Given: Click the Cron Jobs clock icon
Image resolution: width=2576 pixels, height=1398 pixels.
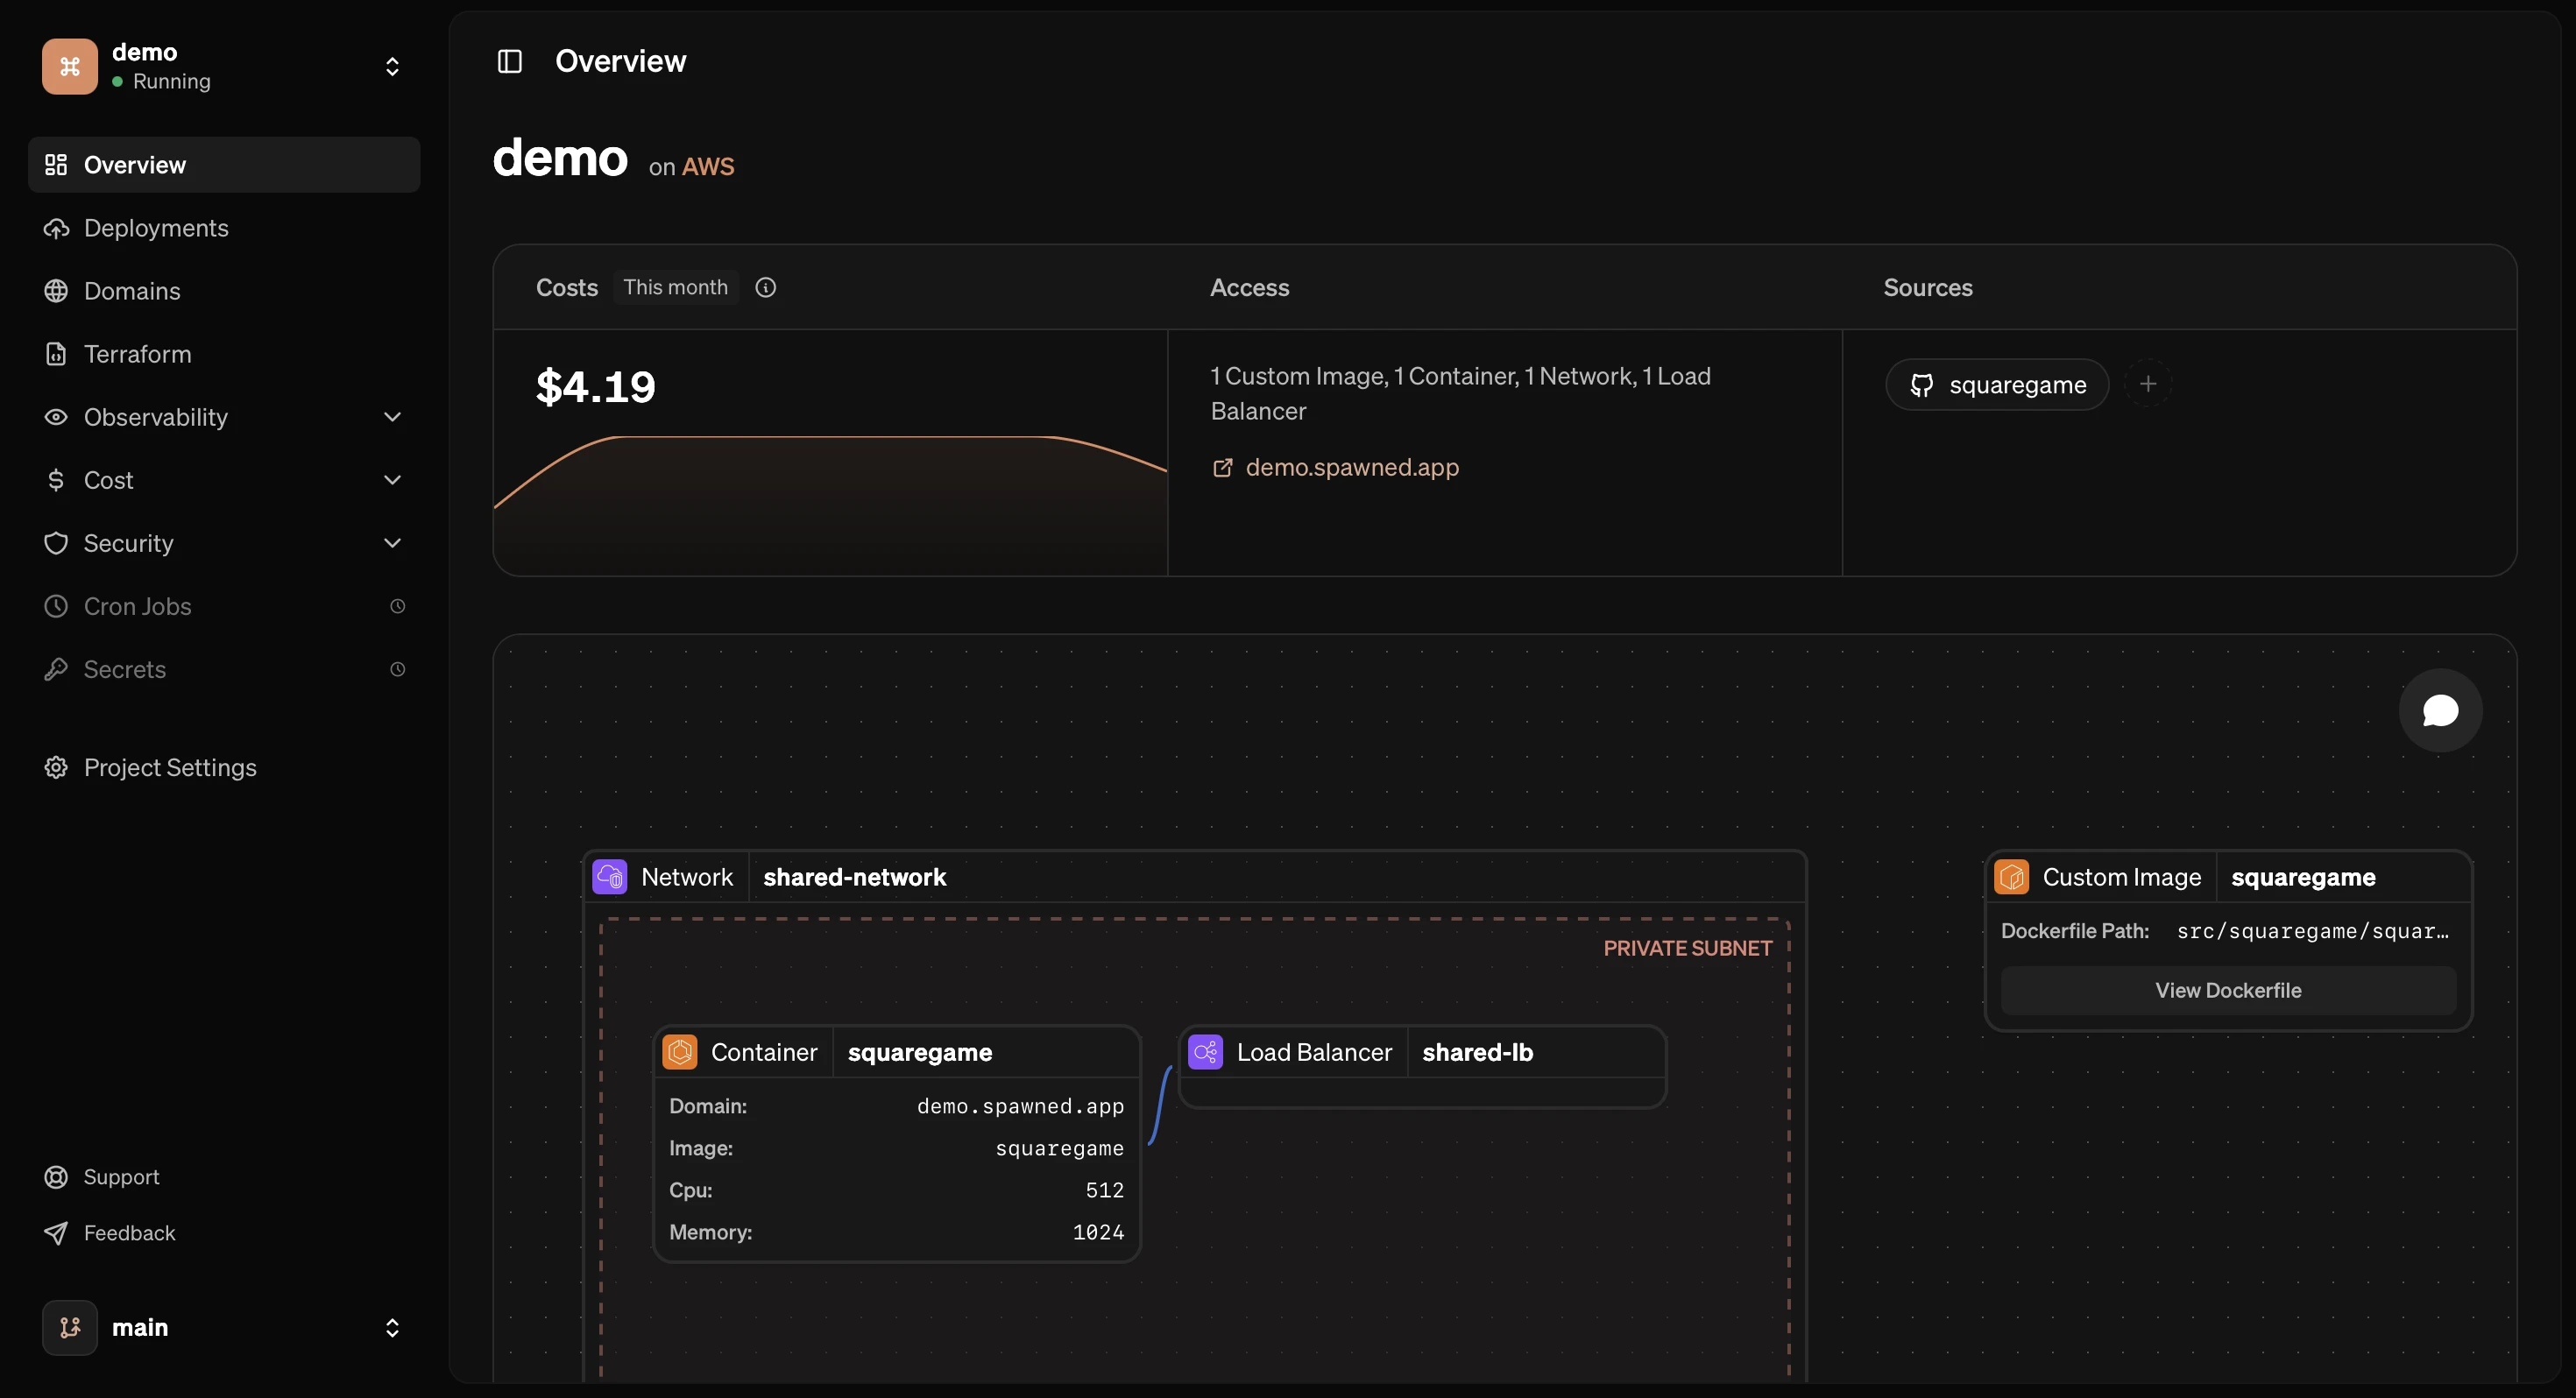Looking at the screenshot, I should (398, 606).
